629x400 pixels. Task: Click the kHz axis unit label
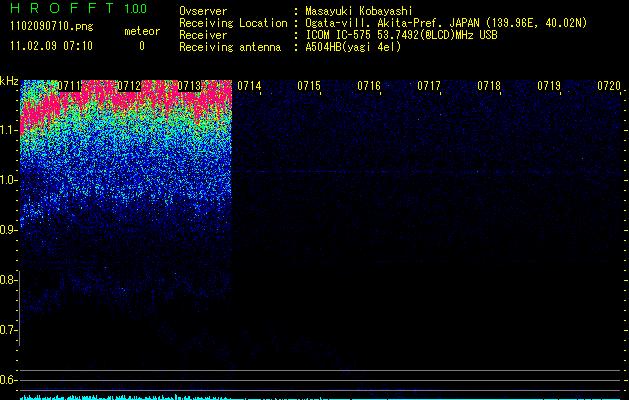click(x=9, y=81)
